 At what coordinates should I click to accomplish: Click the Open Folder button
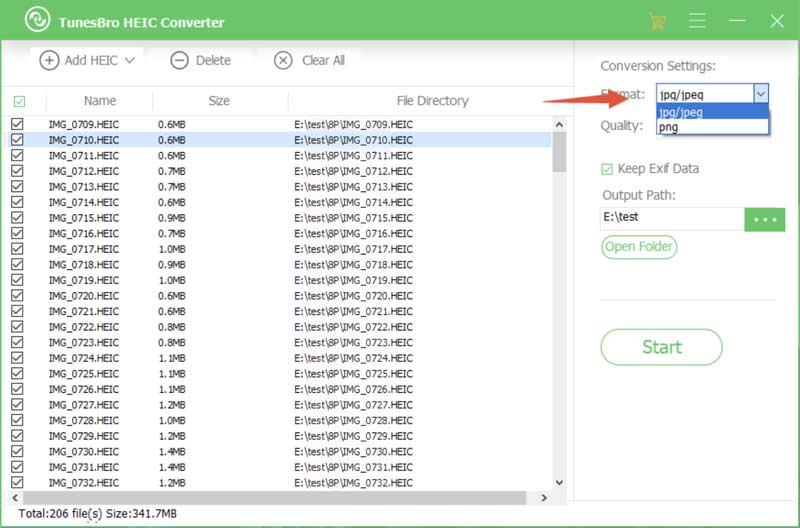(x=639, y=247)
